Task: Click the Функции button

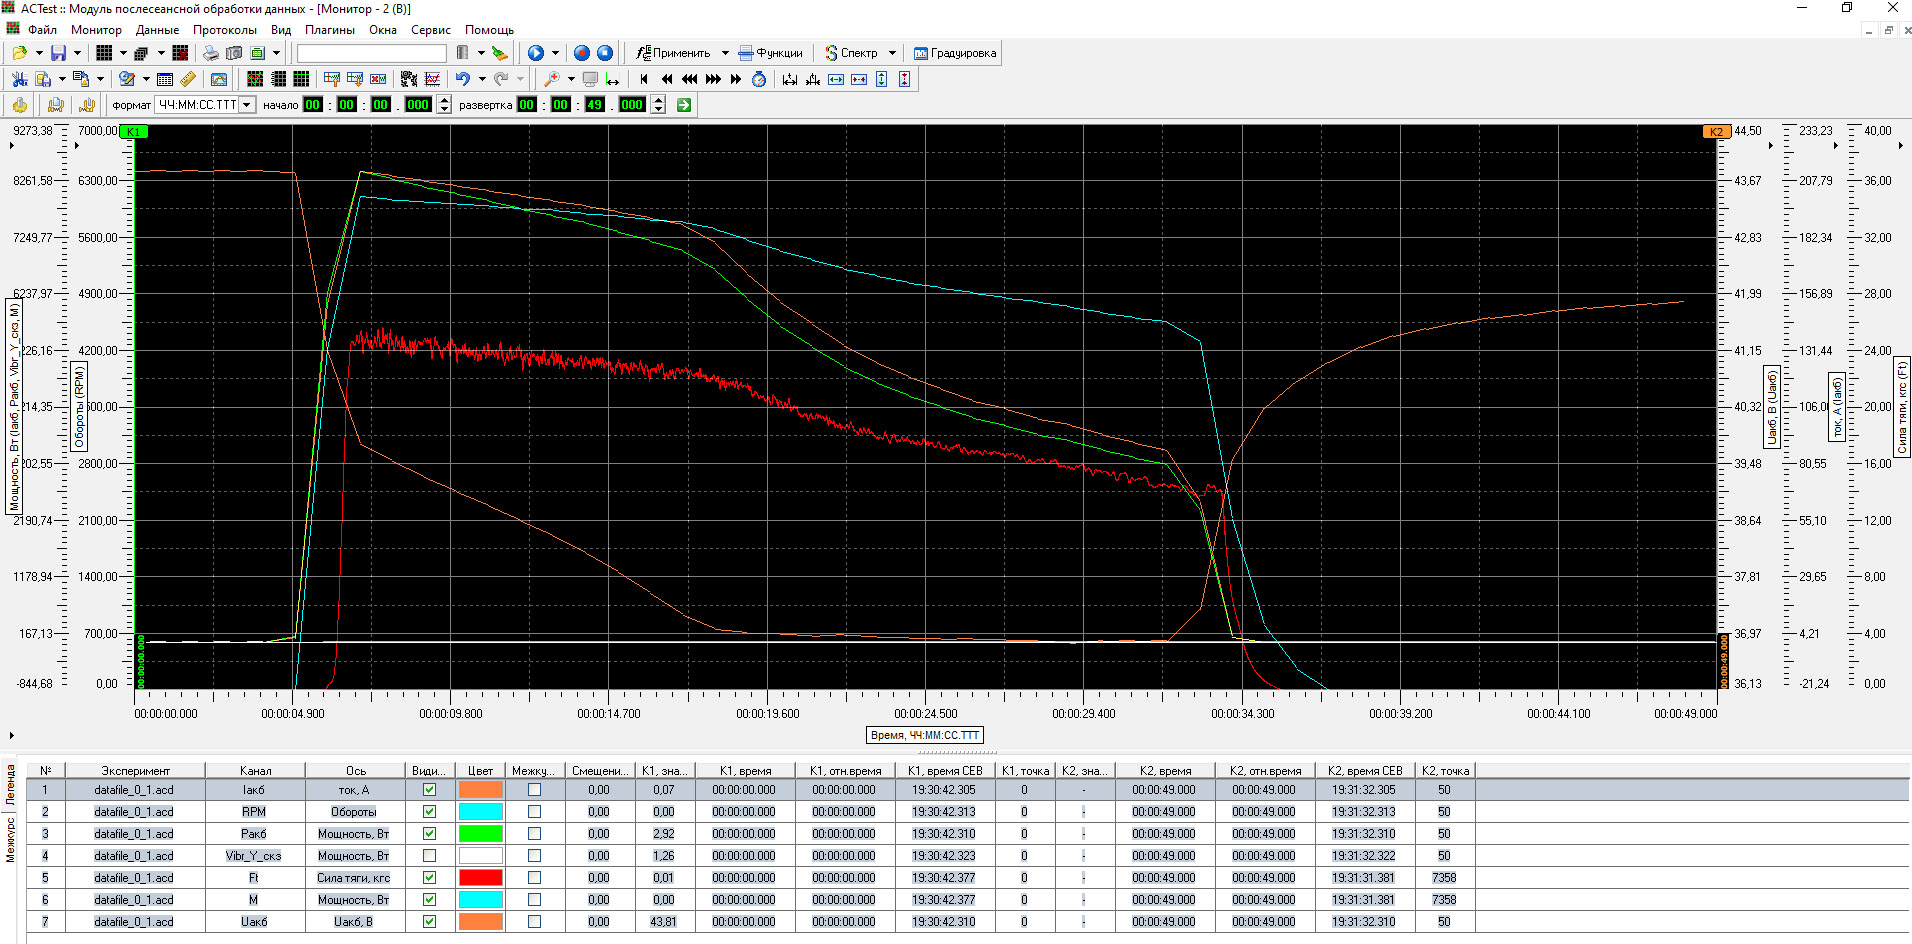Action: coord(770,53)
